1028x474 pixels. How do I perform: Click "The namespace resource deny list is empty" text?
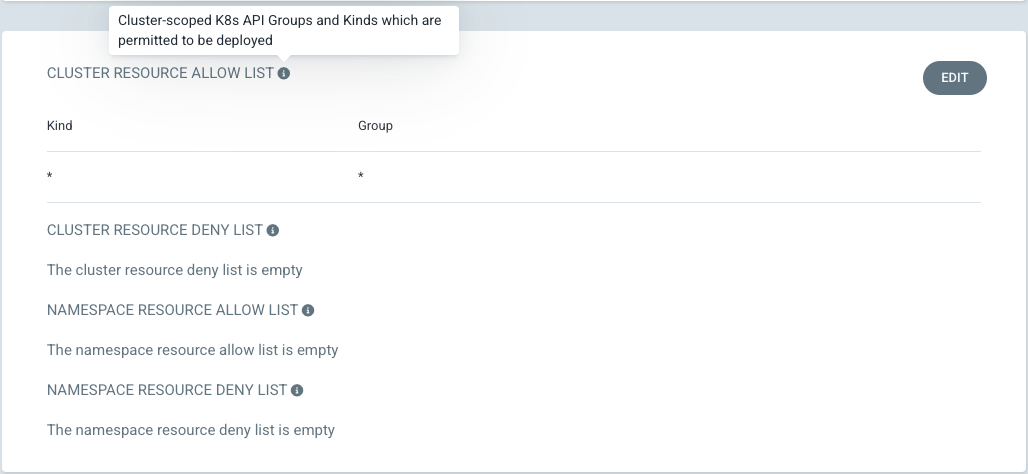191,430
